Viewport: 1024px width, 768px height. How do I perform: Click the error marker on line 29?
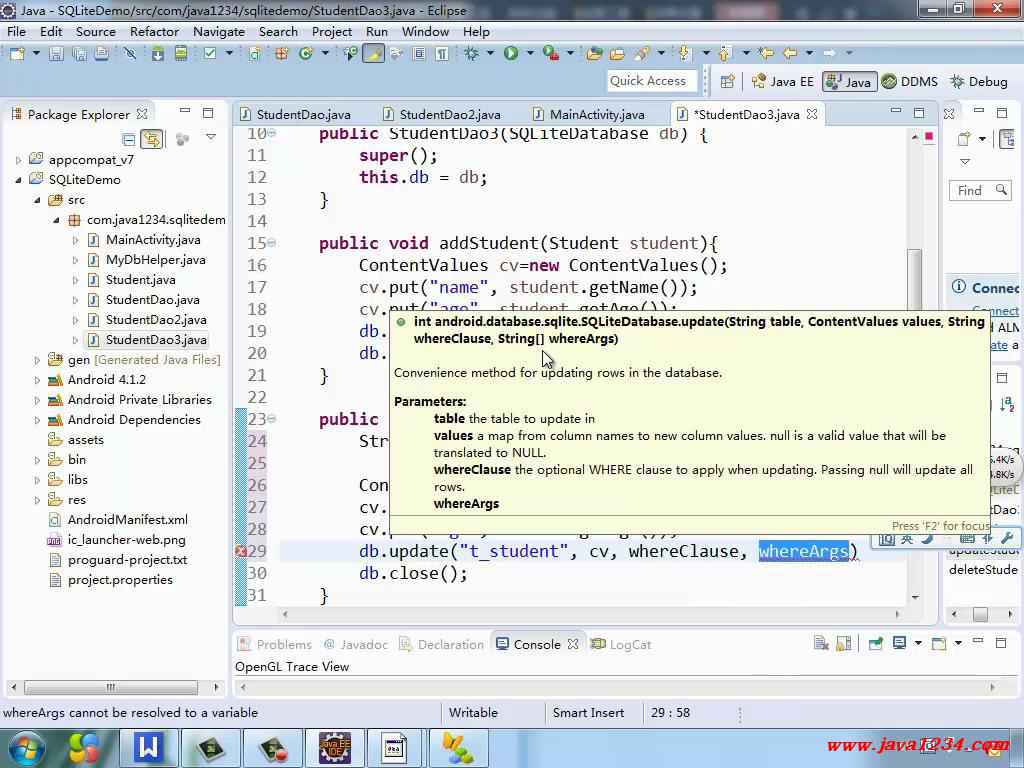[240, 551]
